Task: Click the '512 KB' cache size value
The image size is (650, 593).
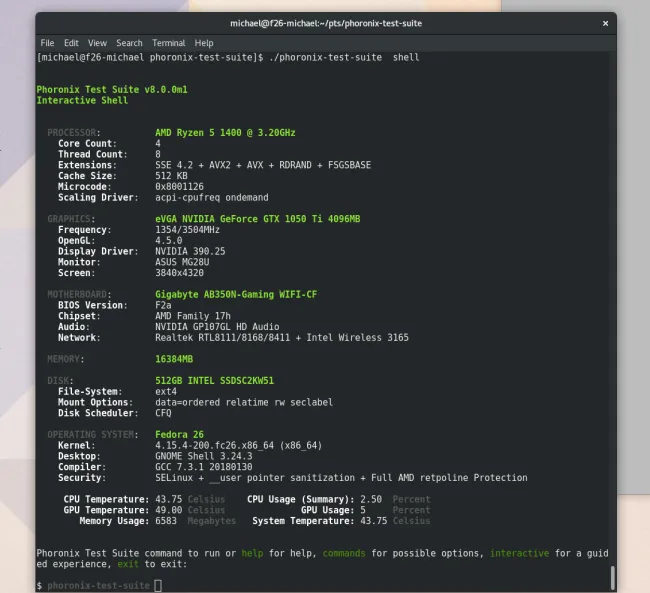Action: (171, 176)
